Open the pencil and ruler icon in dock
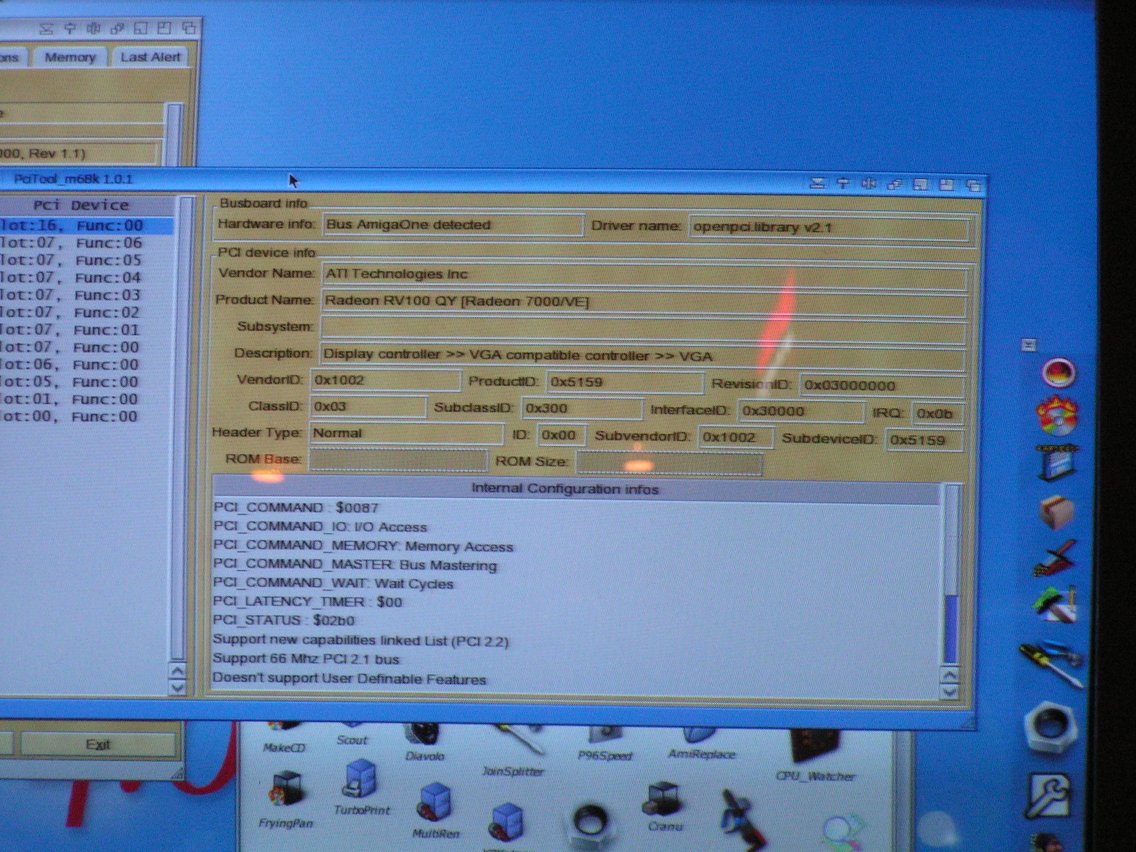 tap(1054, 558)
